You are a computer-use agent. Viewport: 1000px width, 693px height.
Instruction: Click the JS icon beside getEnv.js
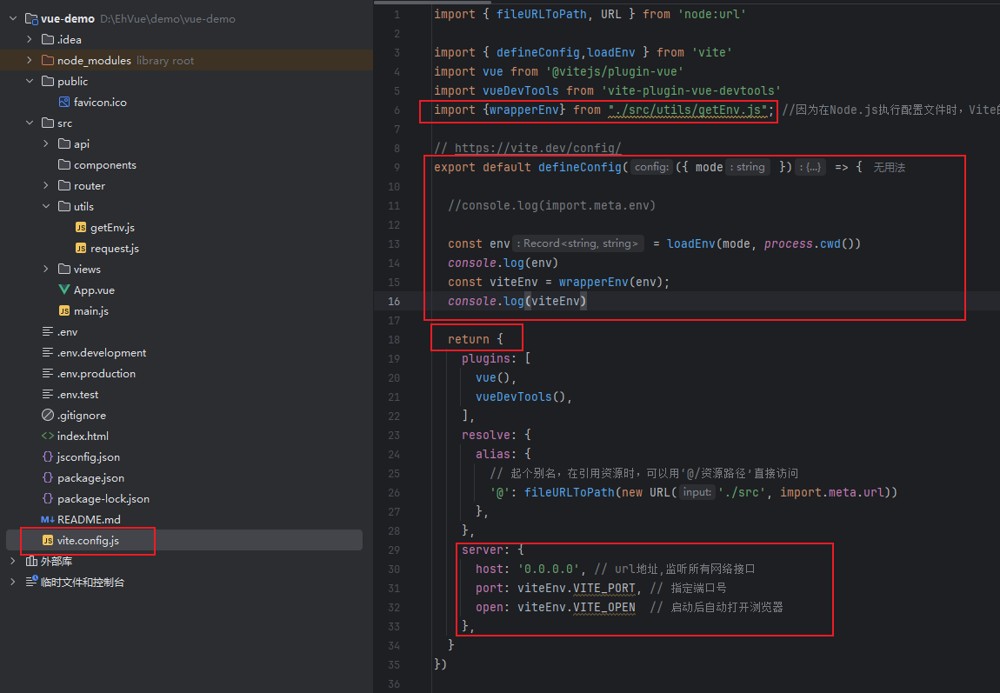[x=80, y=227]
